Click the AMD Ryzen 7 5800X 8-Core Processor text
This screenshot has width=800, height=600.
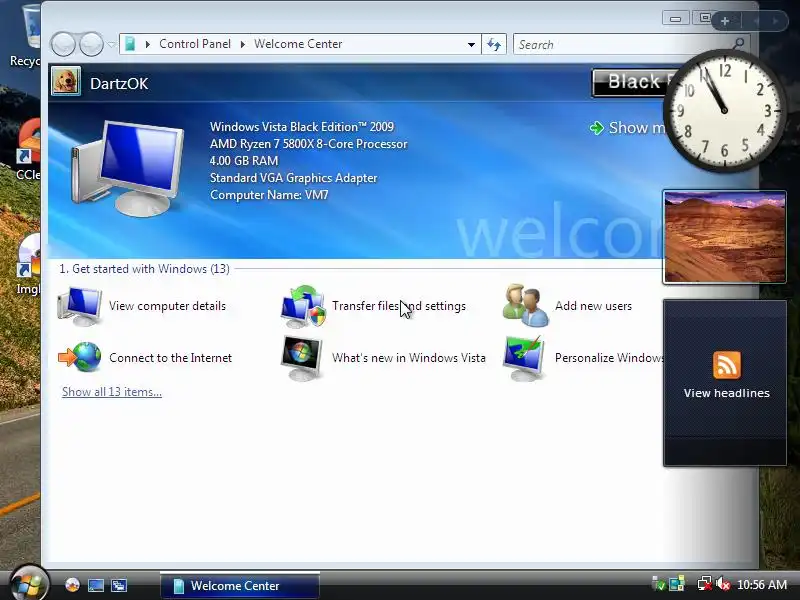click(309, 144)
